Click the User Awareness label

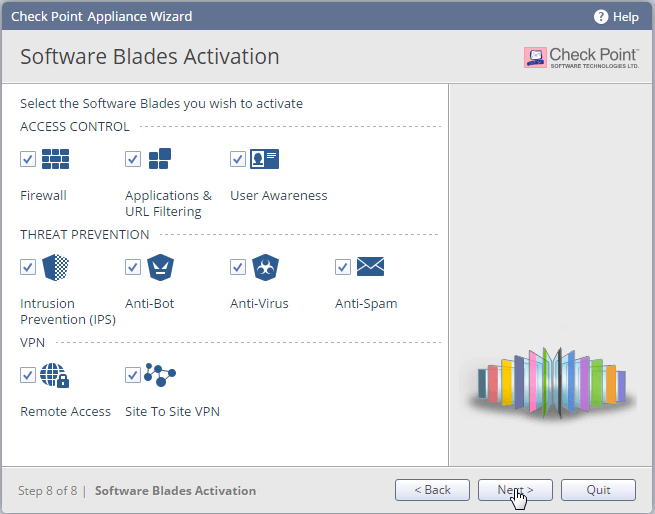[x=279, y=195]
